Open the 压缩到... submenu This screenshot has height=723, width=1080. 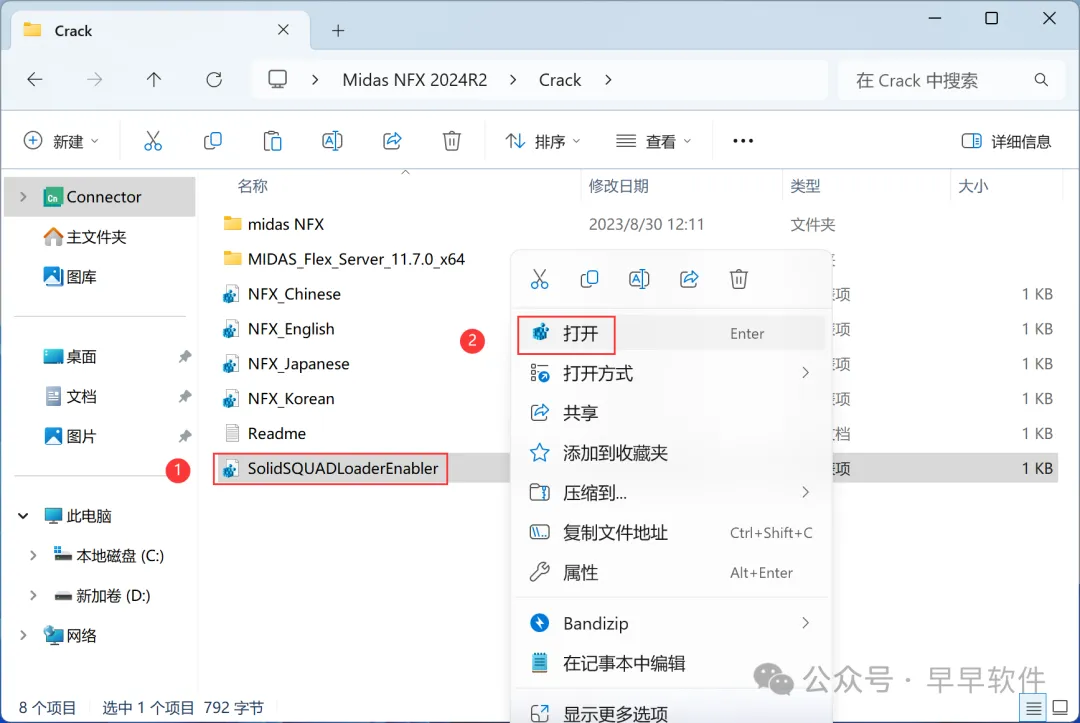[x=670, y=492]
